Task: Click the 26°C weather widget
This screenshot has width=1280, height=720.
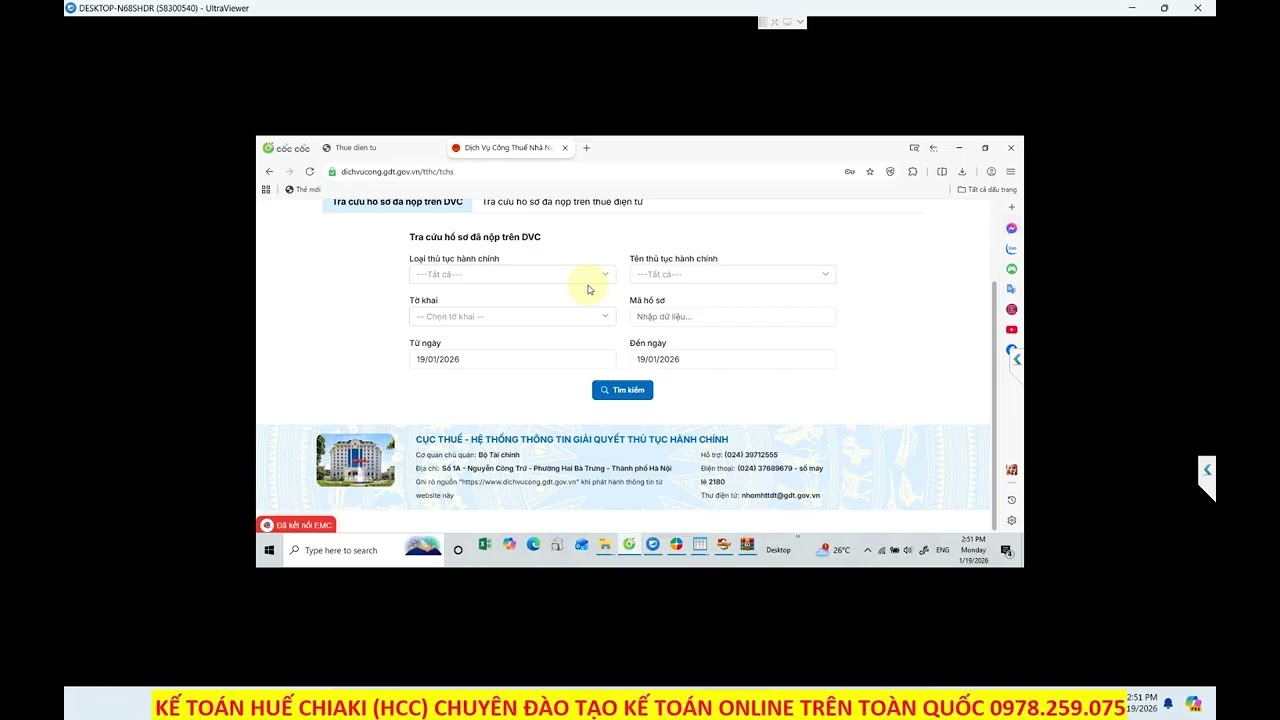Action: coord(833,550)
